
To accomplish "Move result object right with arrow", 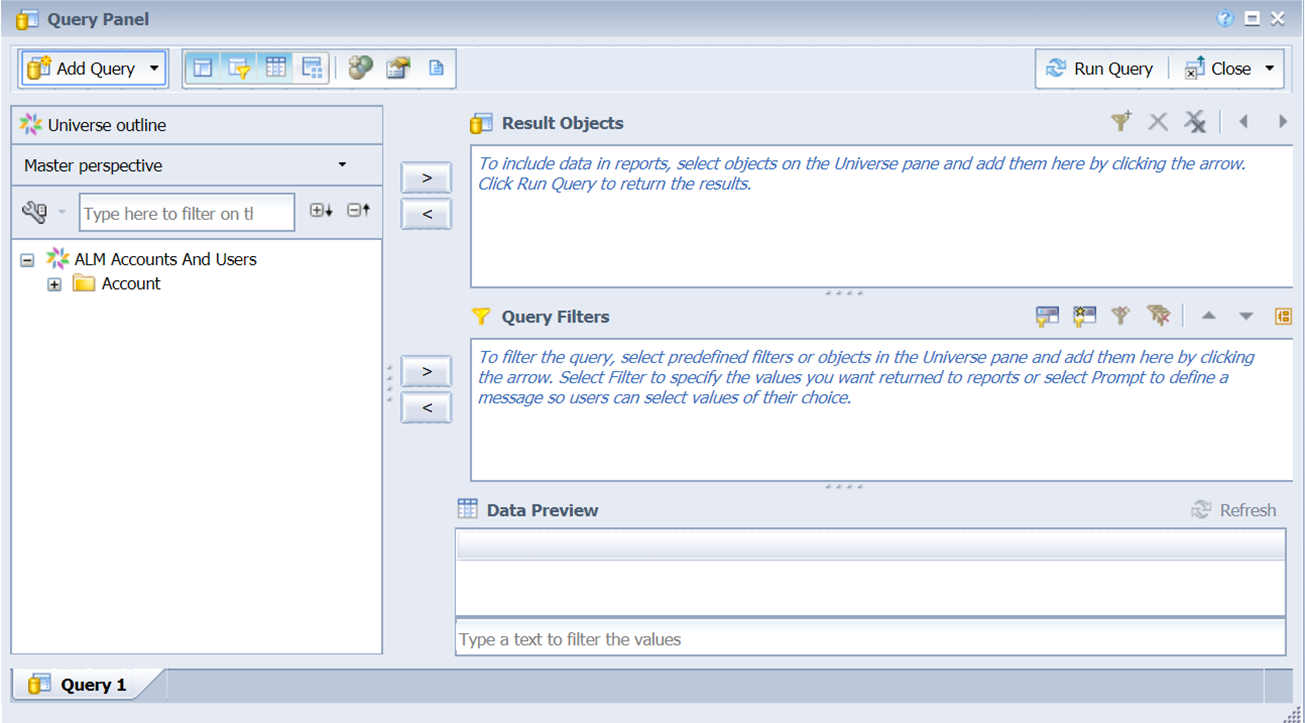I will pyautogui.click(x=1283, y=122).
